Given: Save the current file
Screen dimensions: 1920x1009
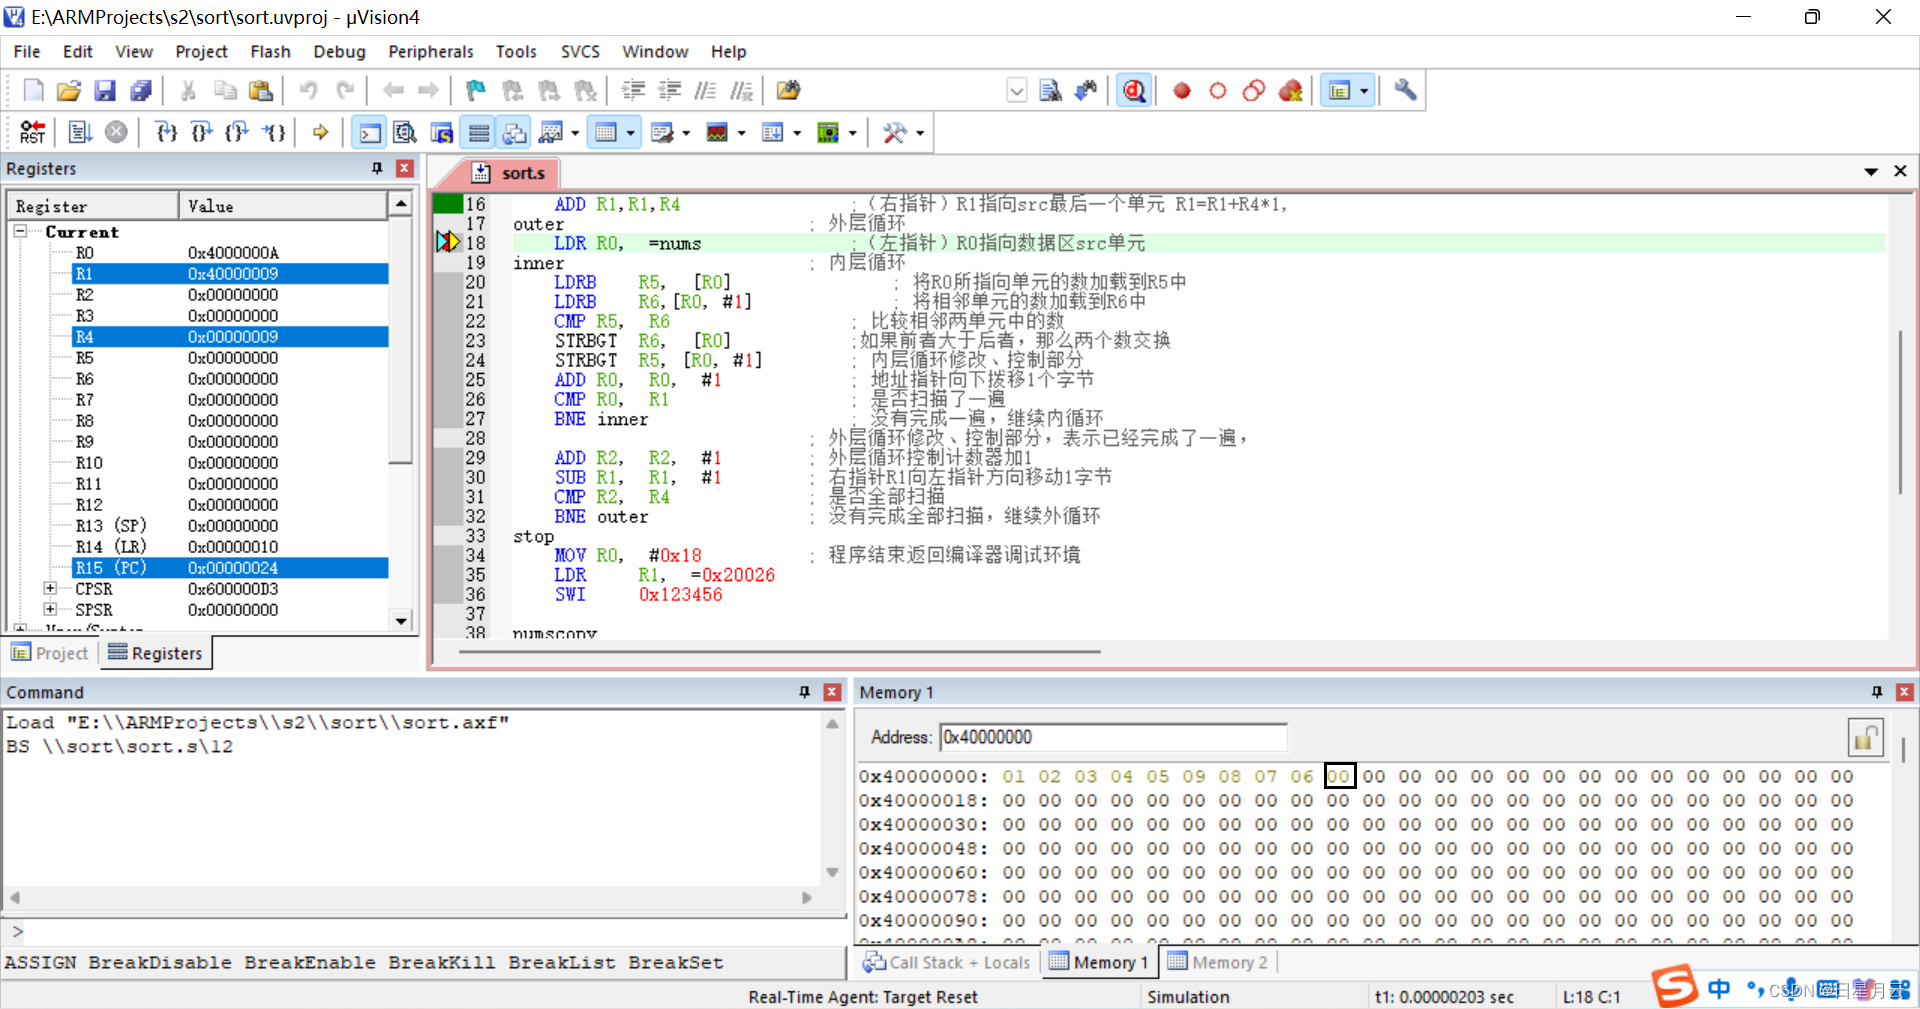Looking at the screenshot, I should tap(104, 91).
